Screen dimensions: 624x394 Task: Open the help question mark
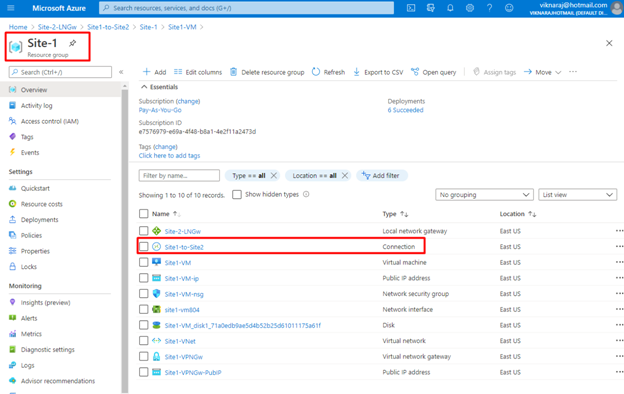tap(489, 8)
